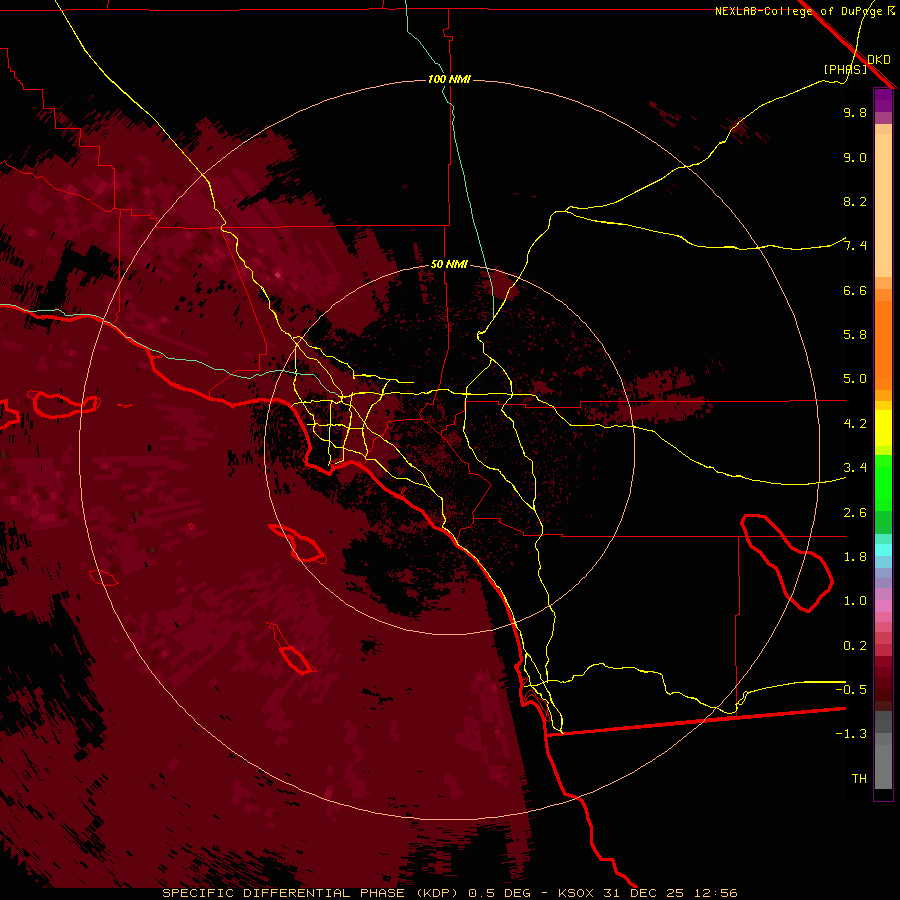Viewport: 900px width, 900px height.
Task: Click the [PHAS] legend unit label
Action: (845, 69)
